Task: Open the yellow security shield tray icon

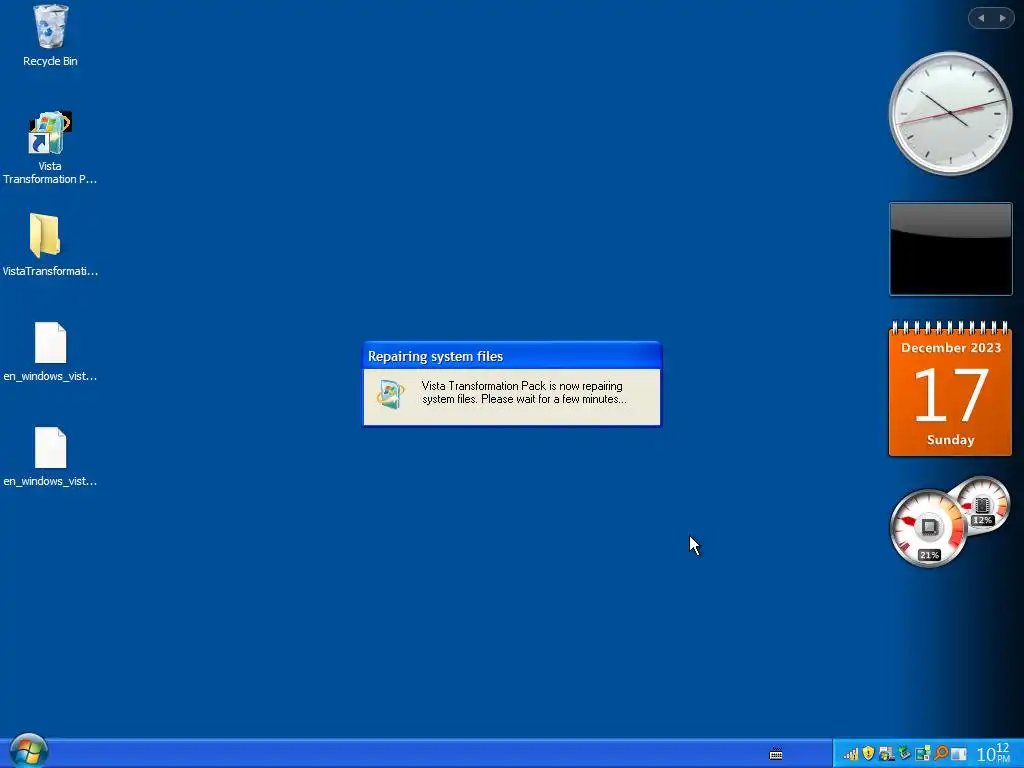Action: (x=868, y=754)
